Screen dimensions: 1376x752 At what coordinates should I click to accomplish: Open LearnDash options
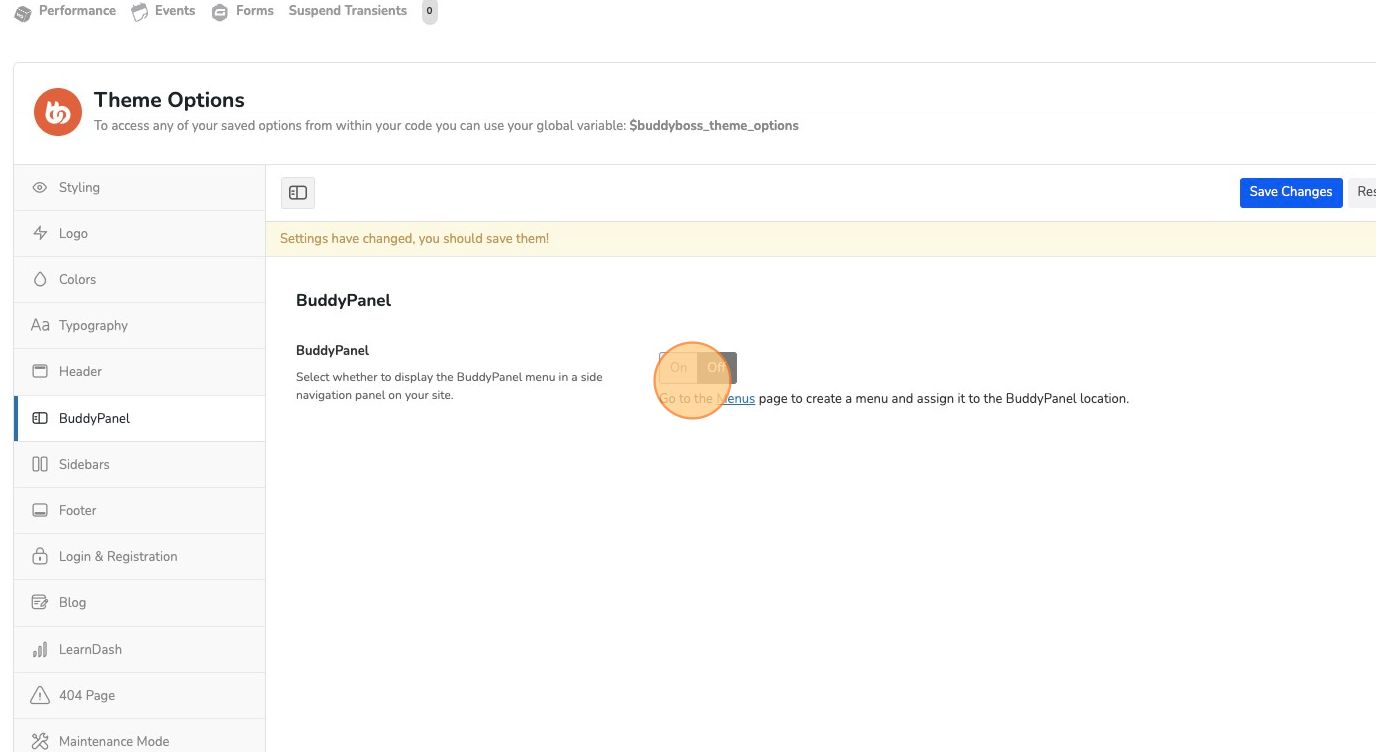click(140, 649)
